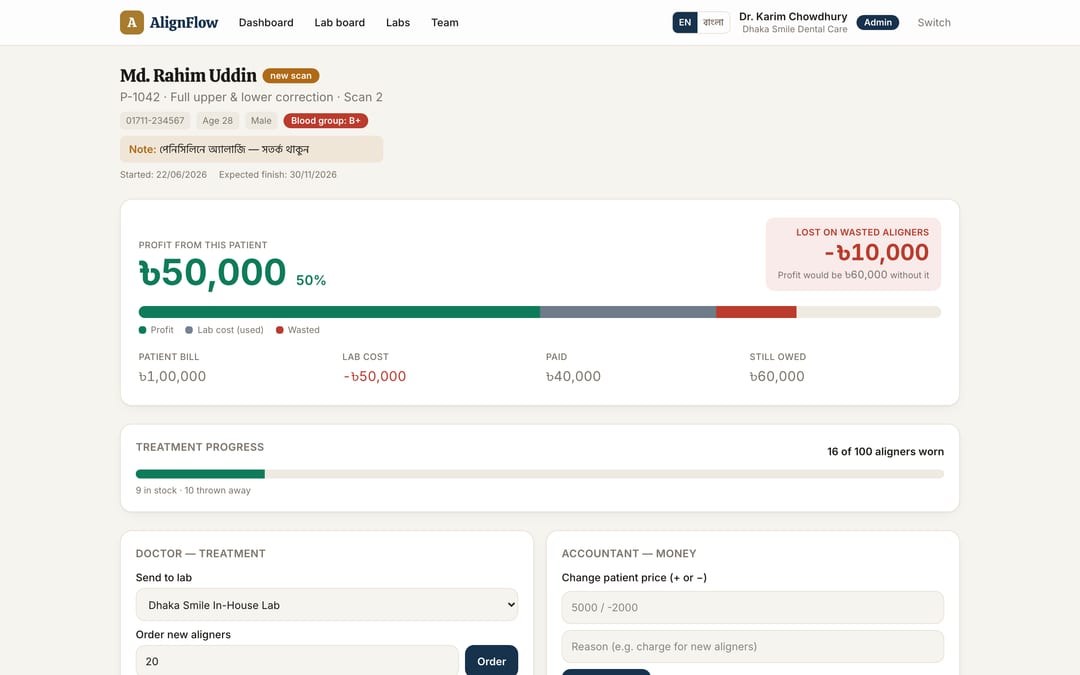1080x675 pixels.
Task: Click the lost on wasted aligners card
Action: point(853,253)
